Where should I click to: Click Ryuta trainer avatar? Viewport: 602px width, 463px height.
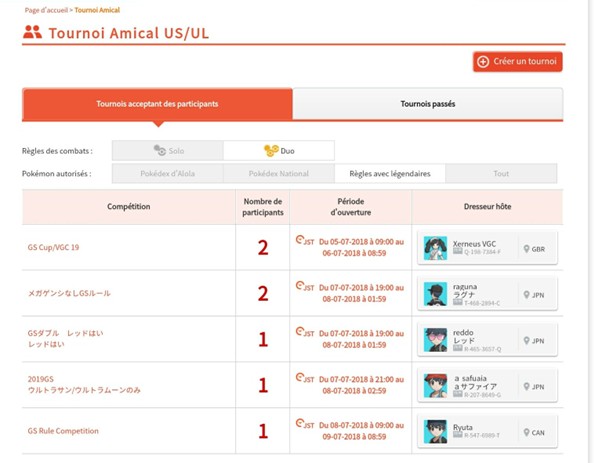(435, 432)
